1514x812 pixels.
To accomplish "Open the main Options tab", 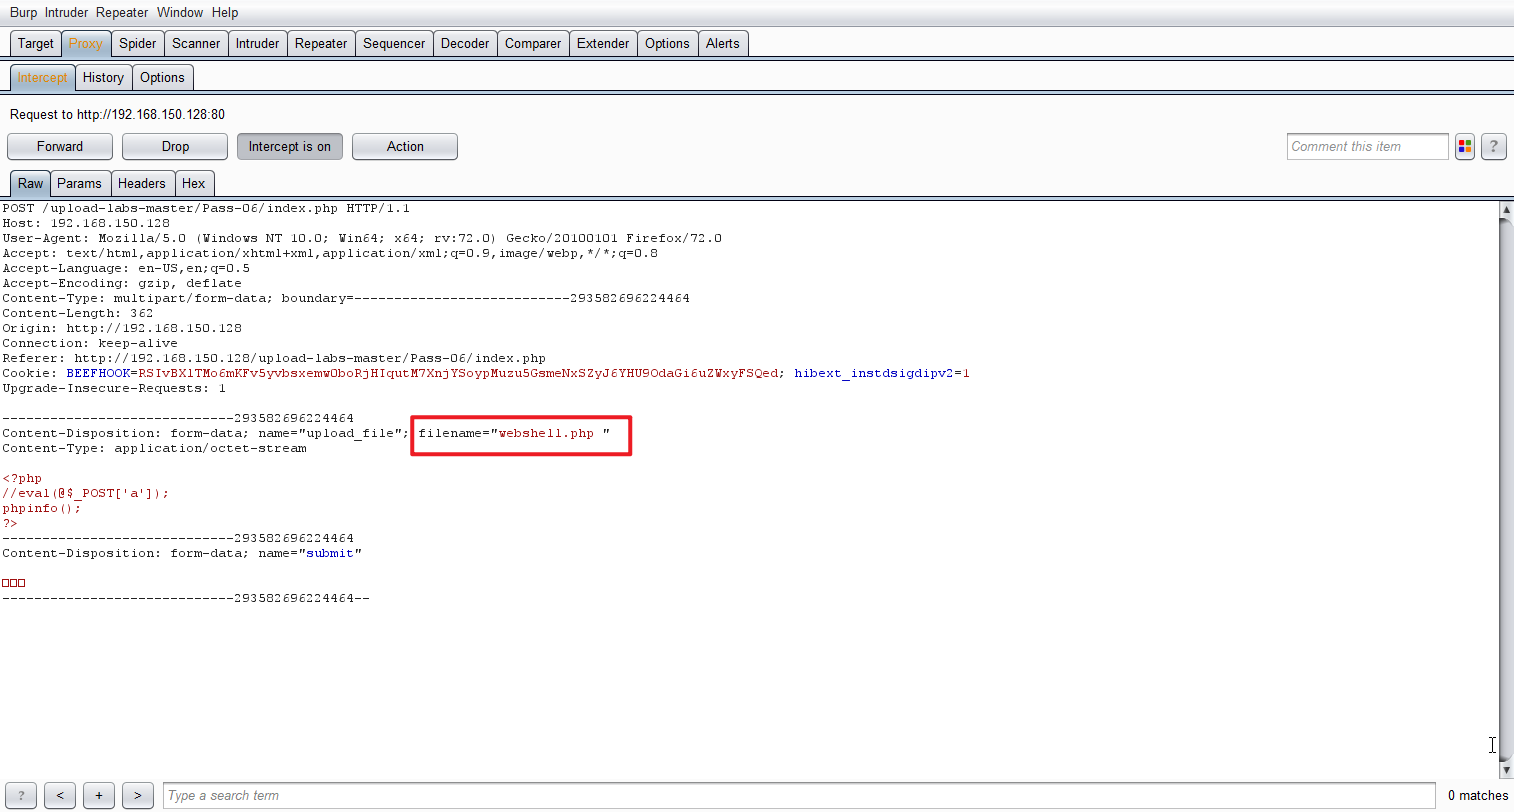I will click(667, 43).
